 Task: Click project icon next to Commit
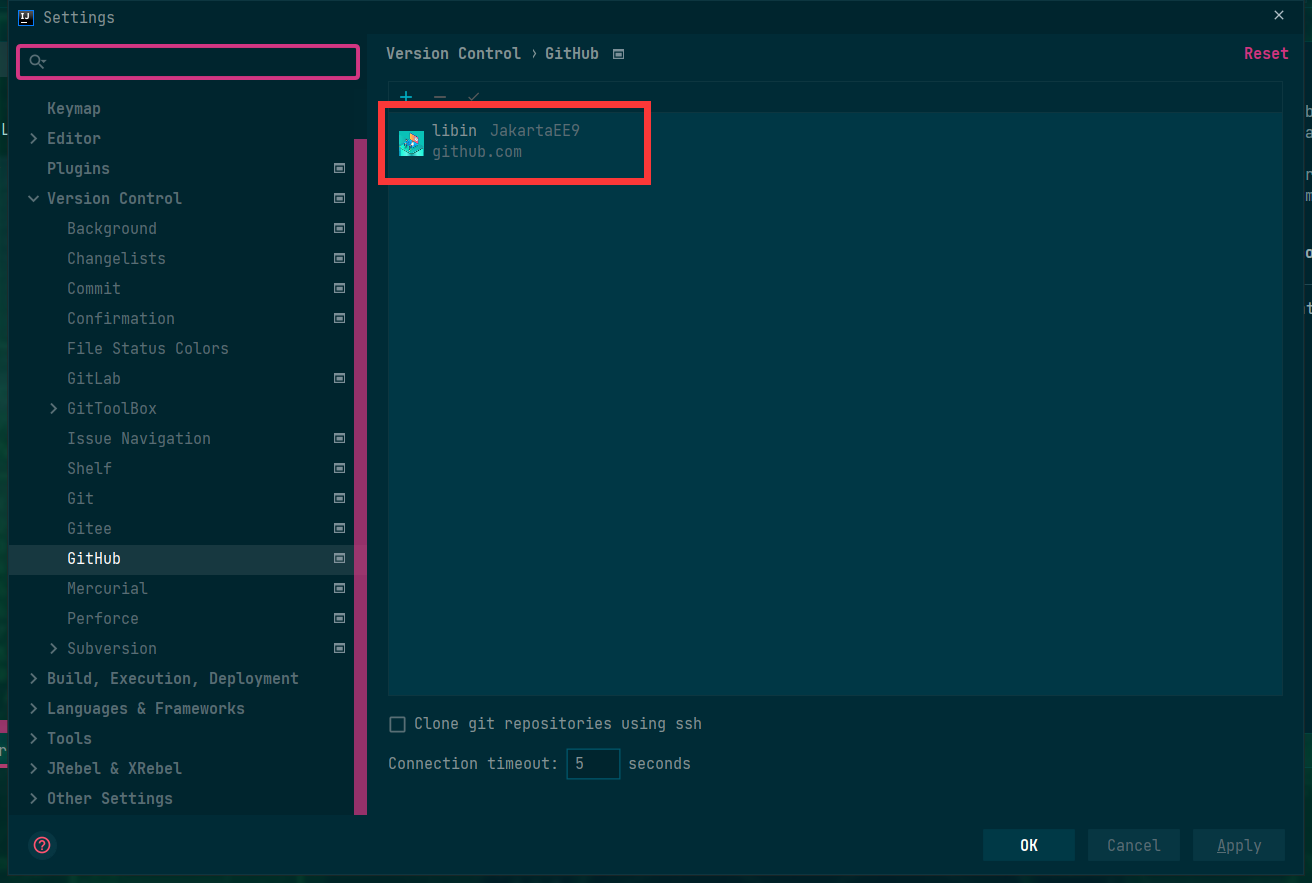339,288
